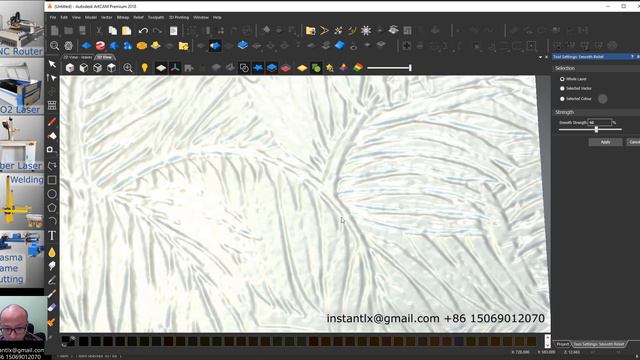The image size is (640, 360).
Task: Activate the Ellipse drawing tool
Action: click(x=52, y=194)
